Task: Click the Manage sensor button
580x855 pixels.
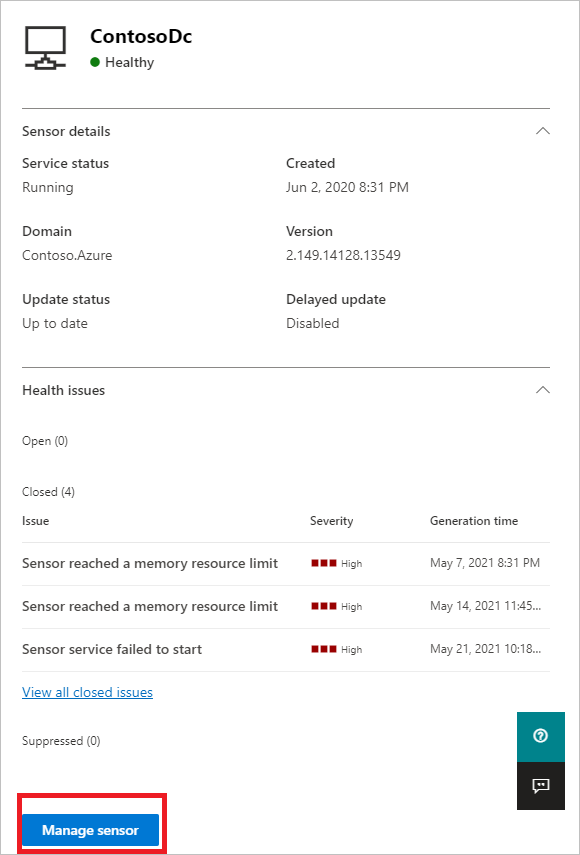Action: pos(90,830)
